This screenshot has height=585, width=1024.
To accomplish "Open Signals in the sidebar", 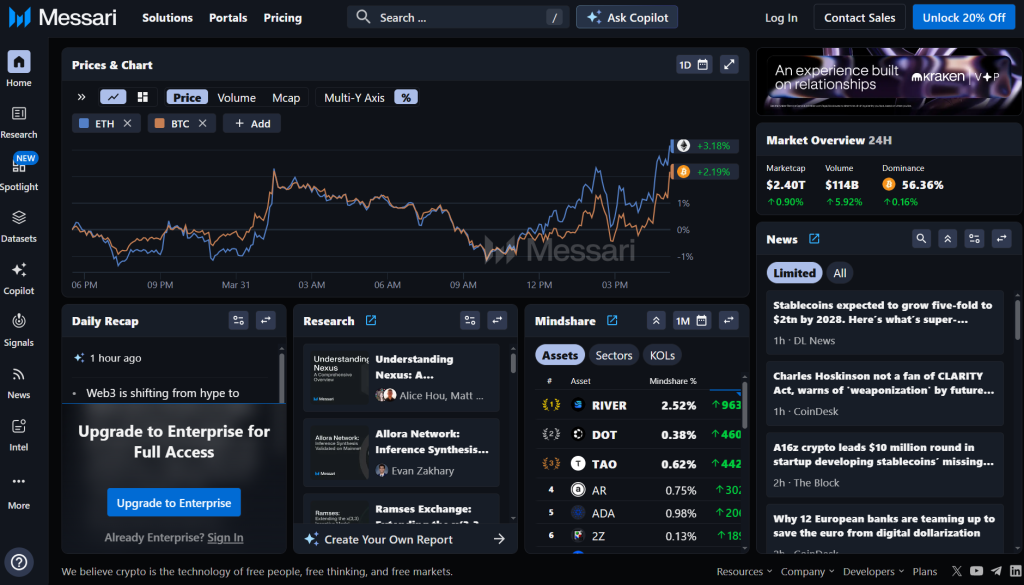I will pos(18,329).
